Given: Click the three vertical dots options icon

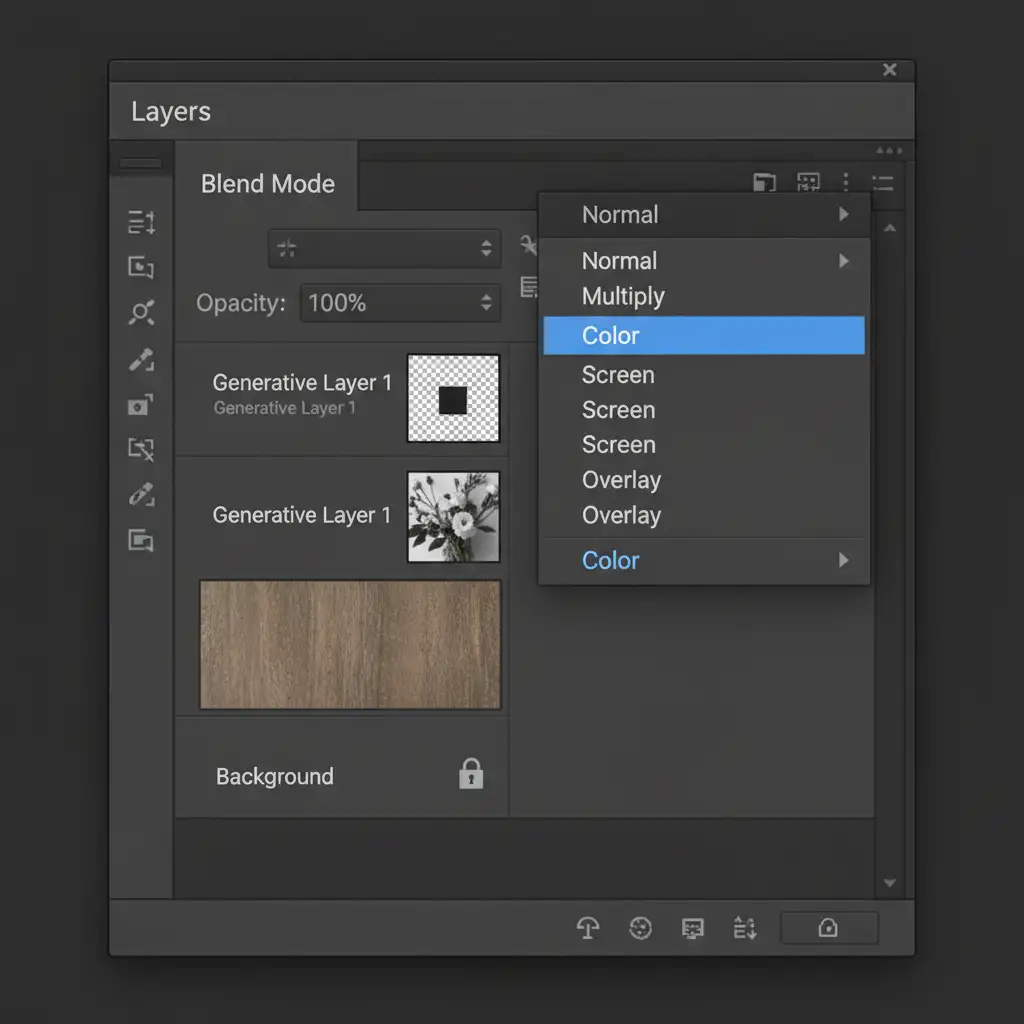Looking at the screenshot, I should [846, 182].
